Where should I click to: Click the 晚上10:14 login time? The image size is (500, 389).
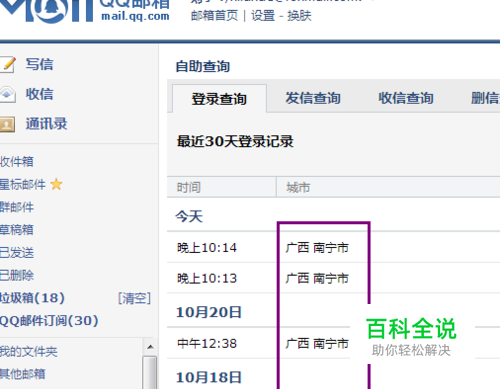(207, 248)
